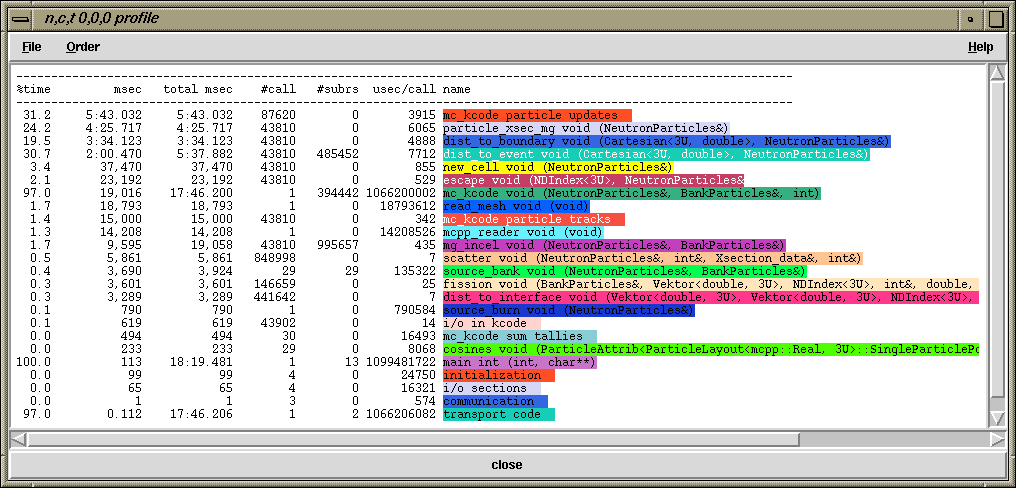
Task: Click the close button at bottom
Action: (507, 465)
